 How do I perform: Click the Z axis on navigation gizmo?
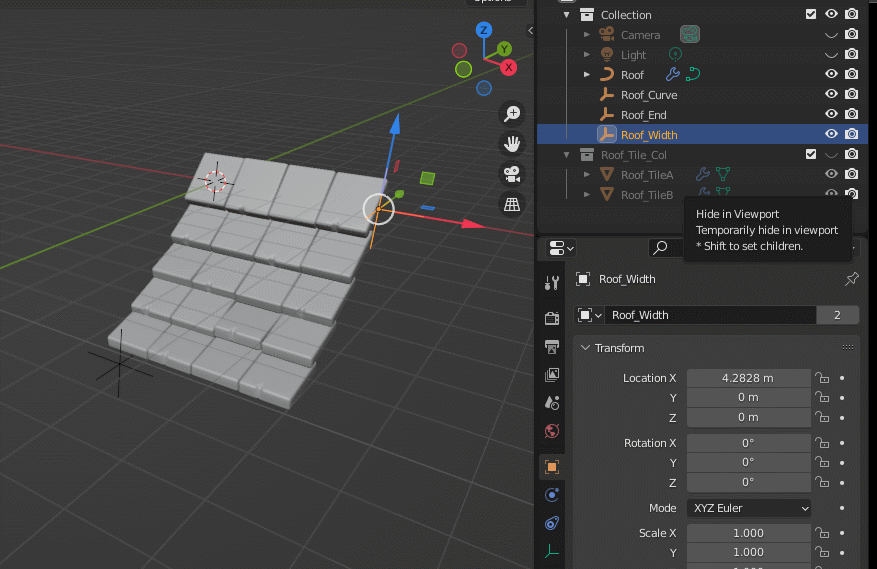click(x=484, y=30)
